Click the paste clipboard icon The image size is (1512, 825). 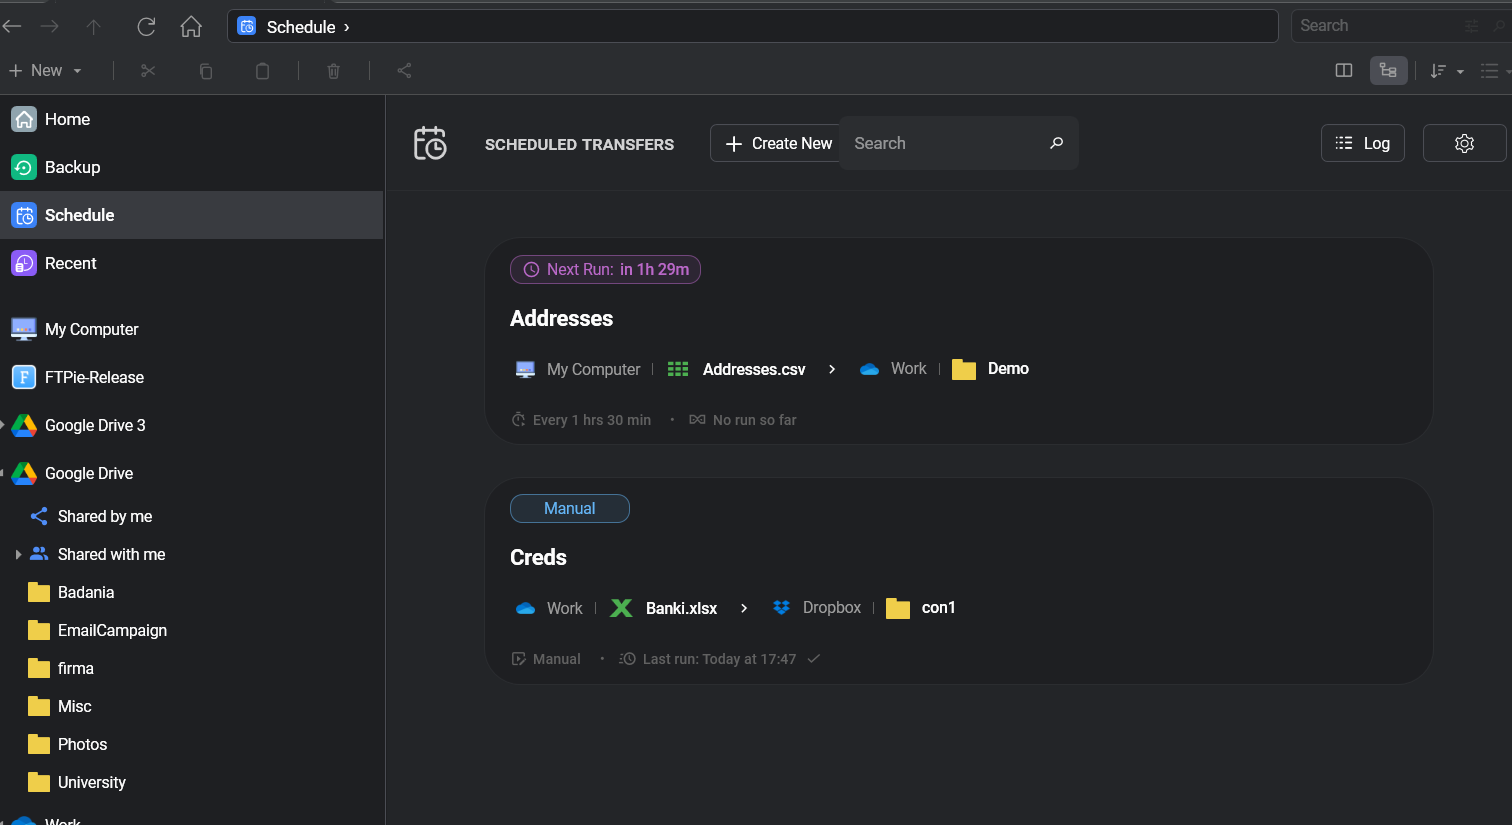pos(262,71)
